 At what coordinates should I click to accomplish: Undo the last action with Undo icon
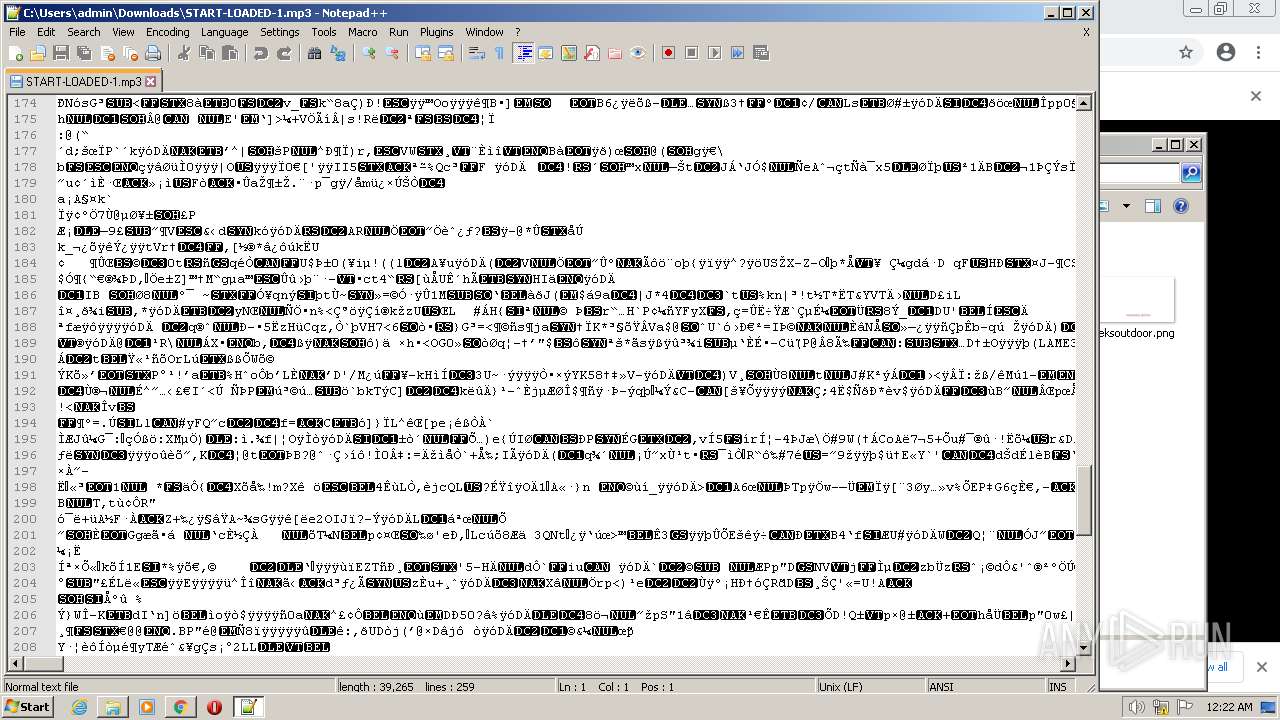click(260, 53)
